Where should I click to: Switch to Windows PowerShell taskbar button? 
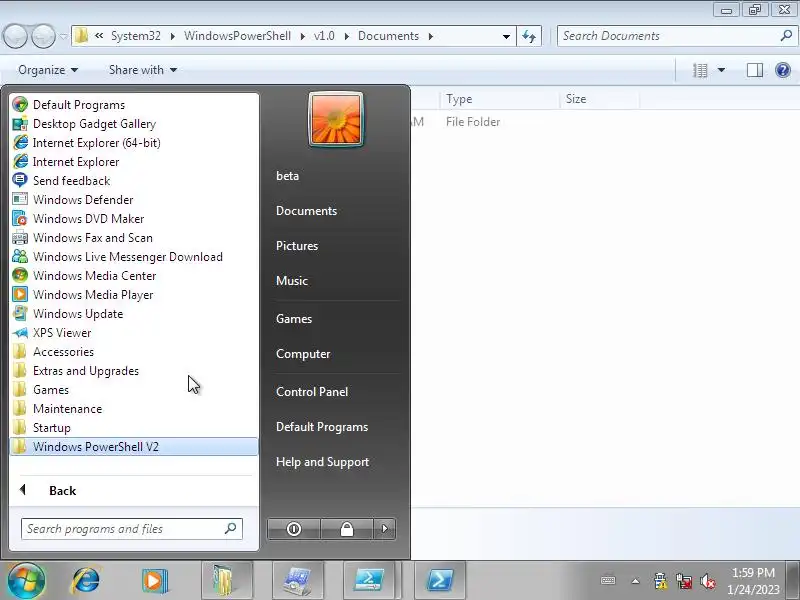[440, 581]
